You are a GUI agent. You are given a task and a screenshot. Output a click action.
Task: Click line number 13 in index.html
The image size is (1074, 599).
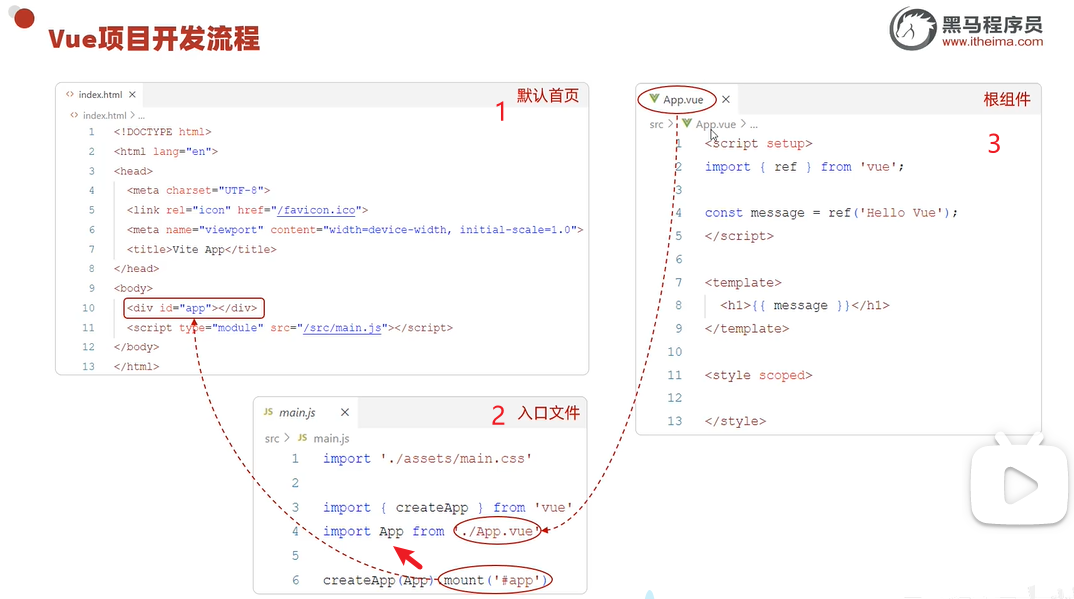88,367
